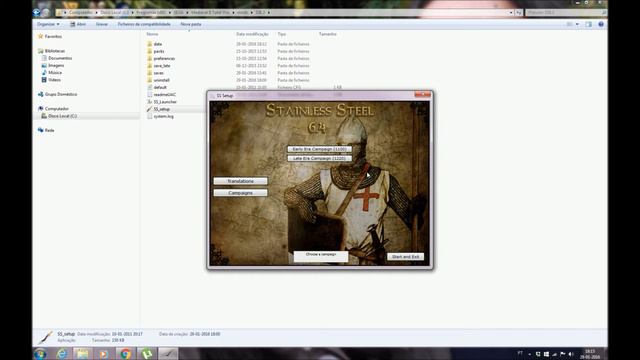Click the Start and Exit button
Image resolution: width=640 pixels, height=360 pixels.
point(405,257)
